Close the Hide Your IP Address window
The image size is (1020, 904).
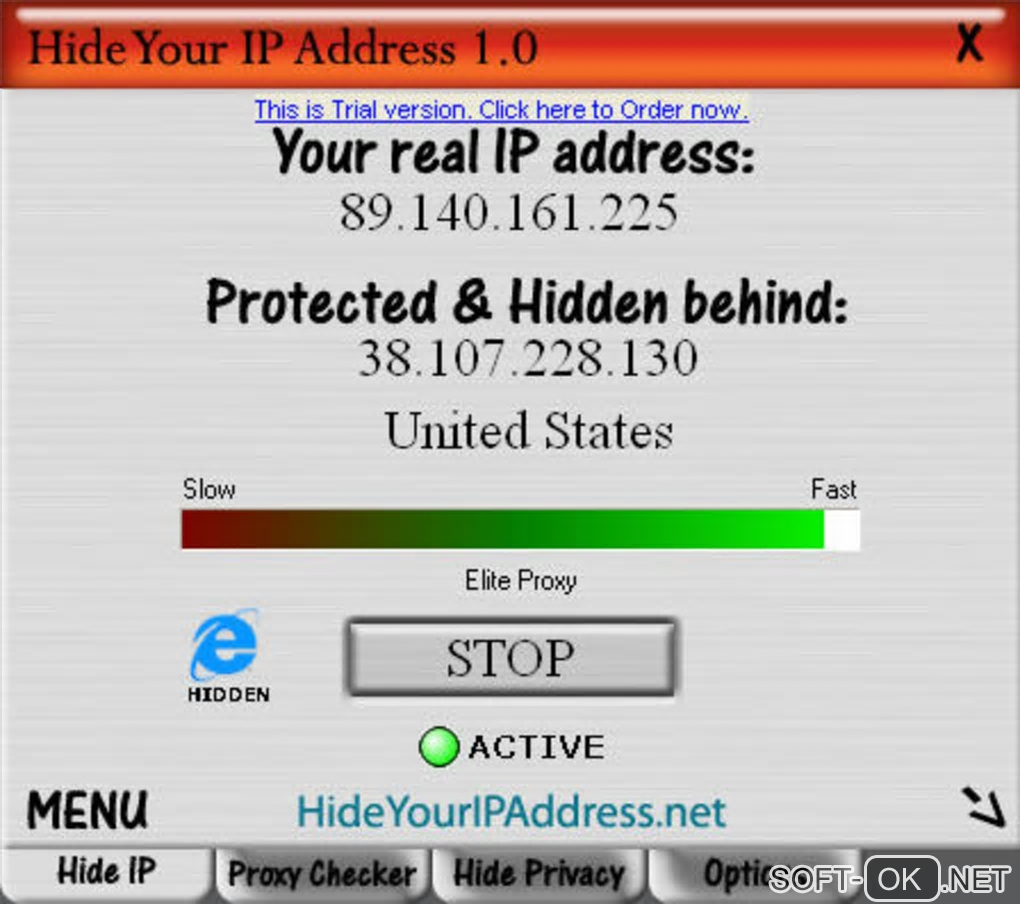[969, 43]
